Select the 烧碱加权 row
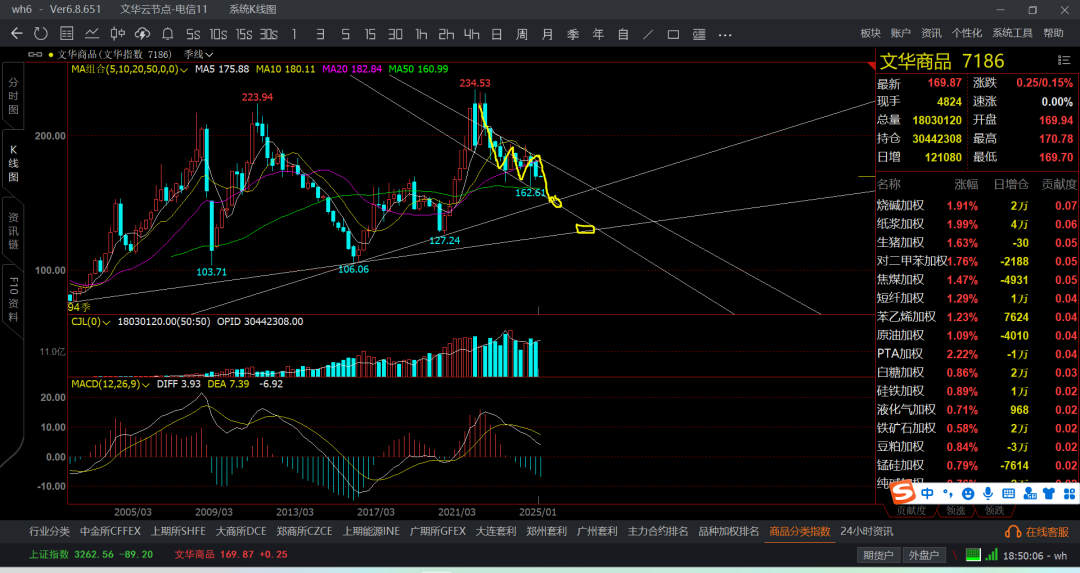This screenshot has width=1080, height=573. tap(977, 205)
